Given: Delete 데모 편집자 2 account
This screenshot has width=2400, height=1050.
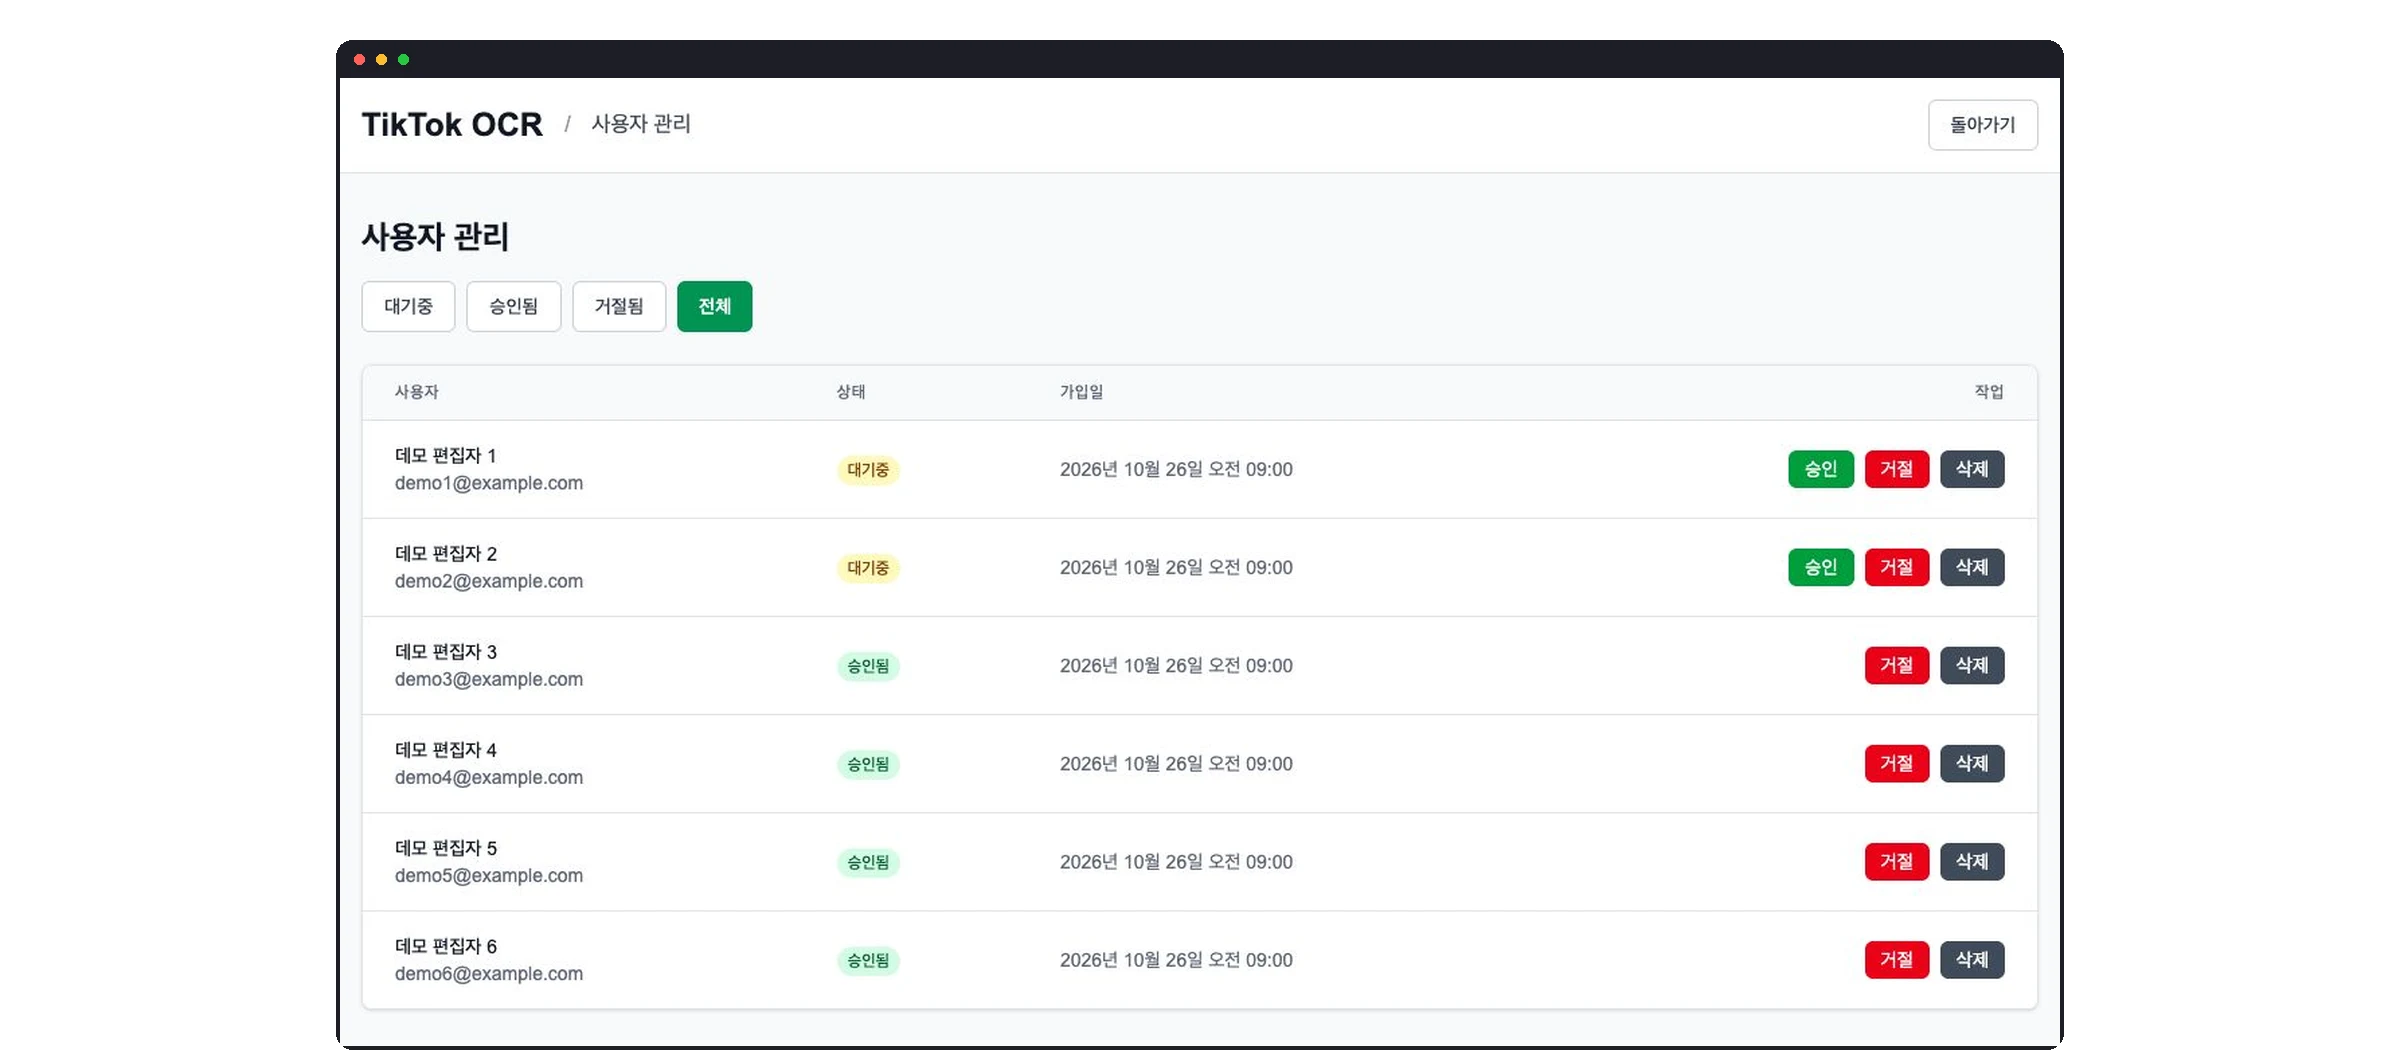Looking at the screenshot, I should click(x=1972, y=567).
